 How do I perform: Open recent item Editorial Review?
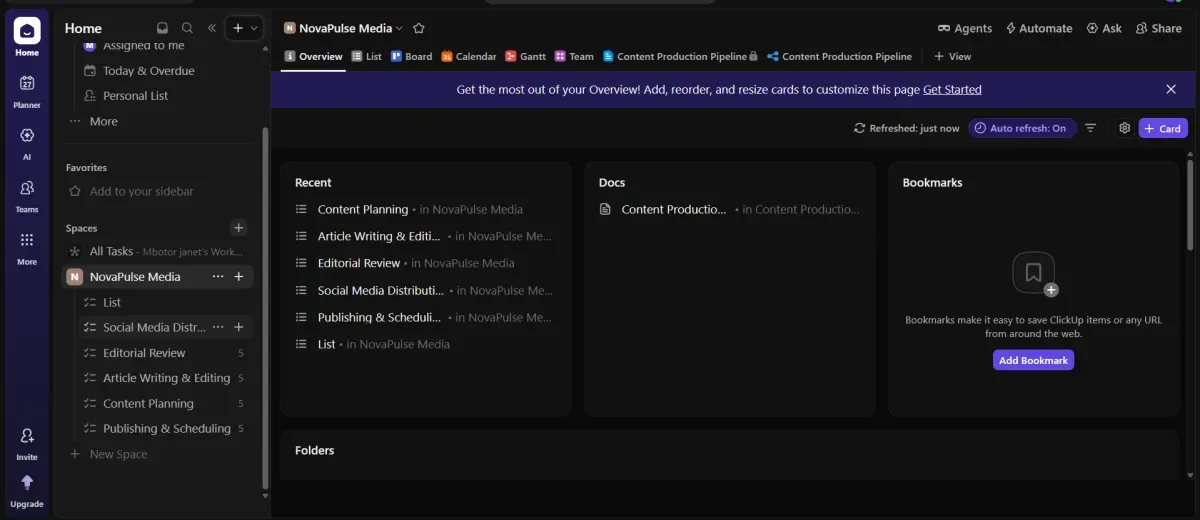pyautogui.click(x=359, y=263)
